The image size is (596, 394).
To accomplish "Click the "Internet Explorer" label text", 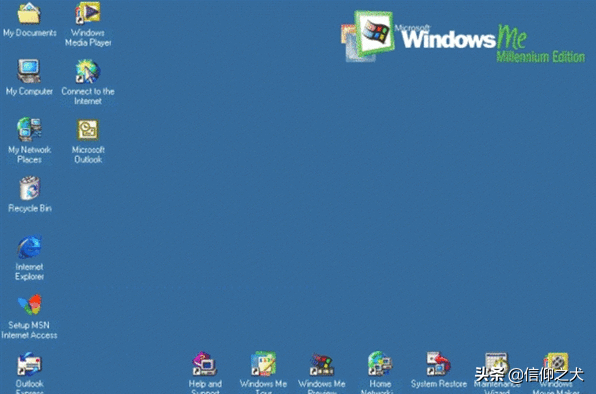I will click(x=29, y=272).
